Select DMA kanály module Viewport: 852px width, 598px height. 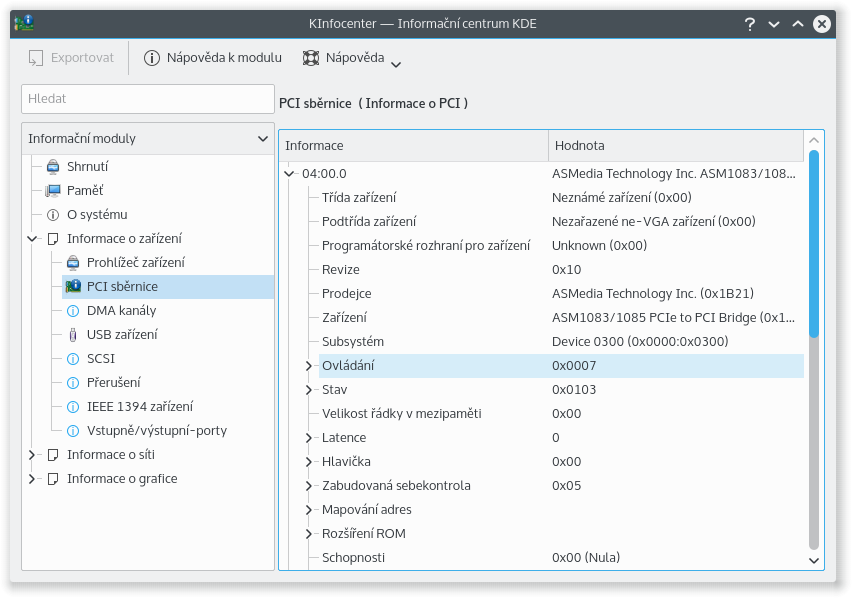pyautogui.click(x=122, y=311)
